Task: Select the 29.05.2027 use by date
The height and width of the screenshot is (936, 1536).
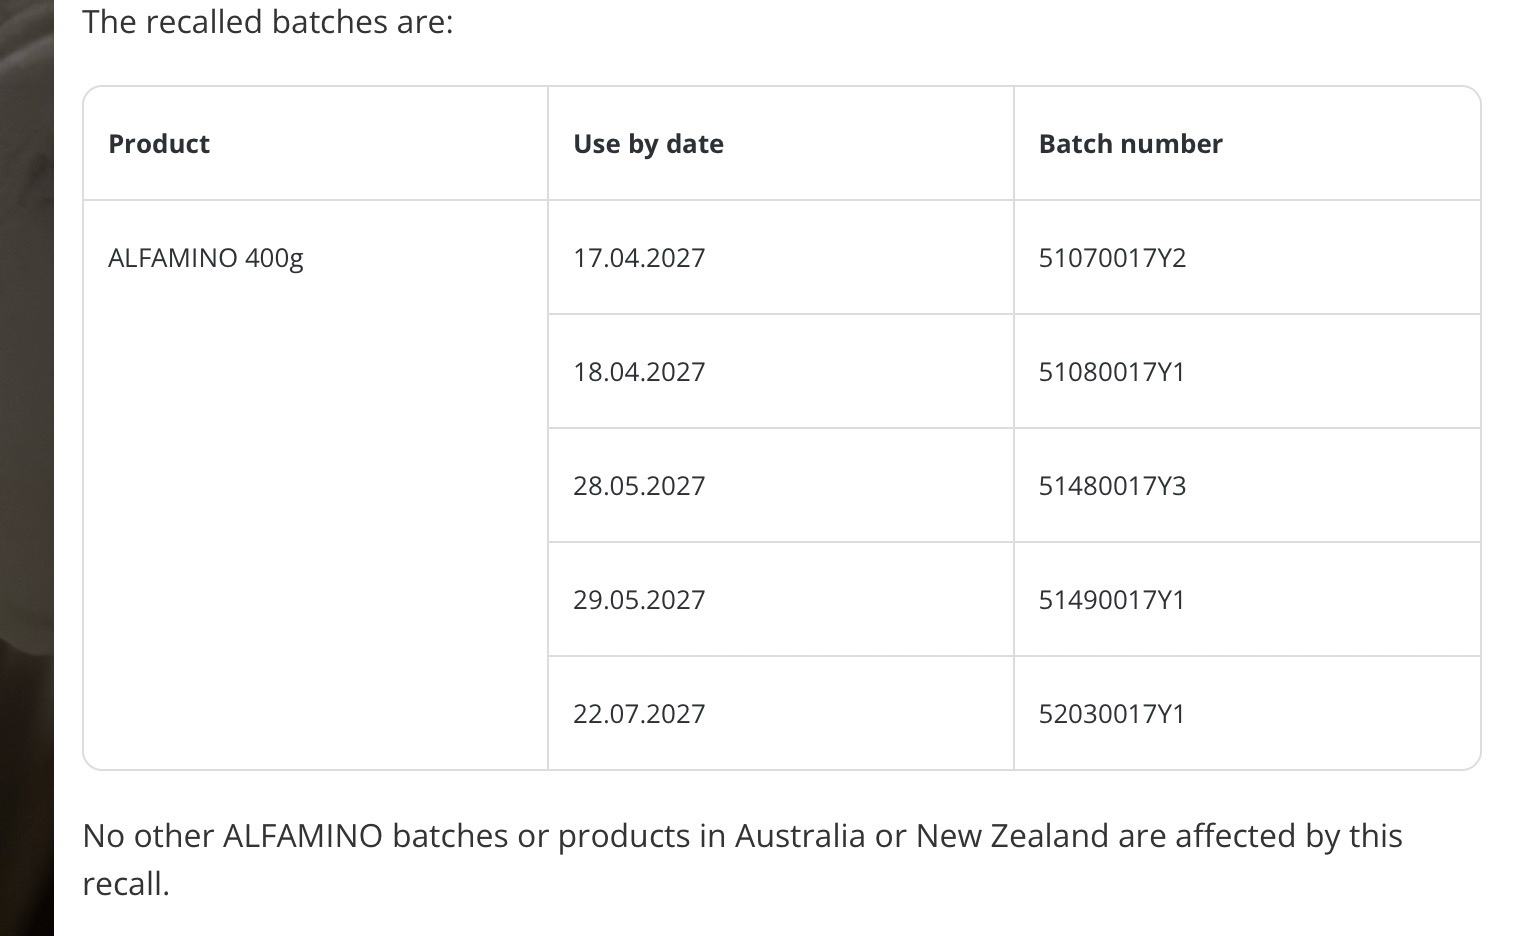Action: point(639,600)
